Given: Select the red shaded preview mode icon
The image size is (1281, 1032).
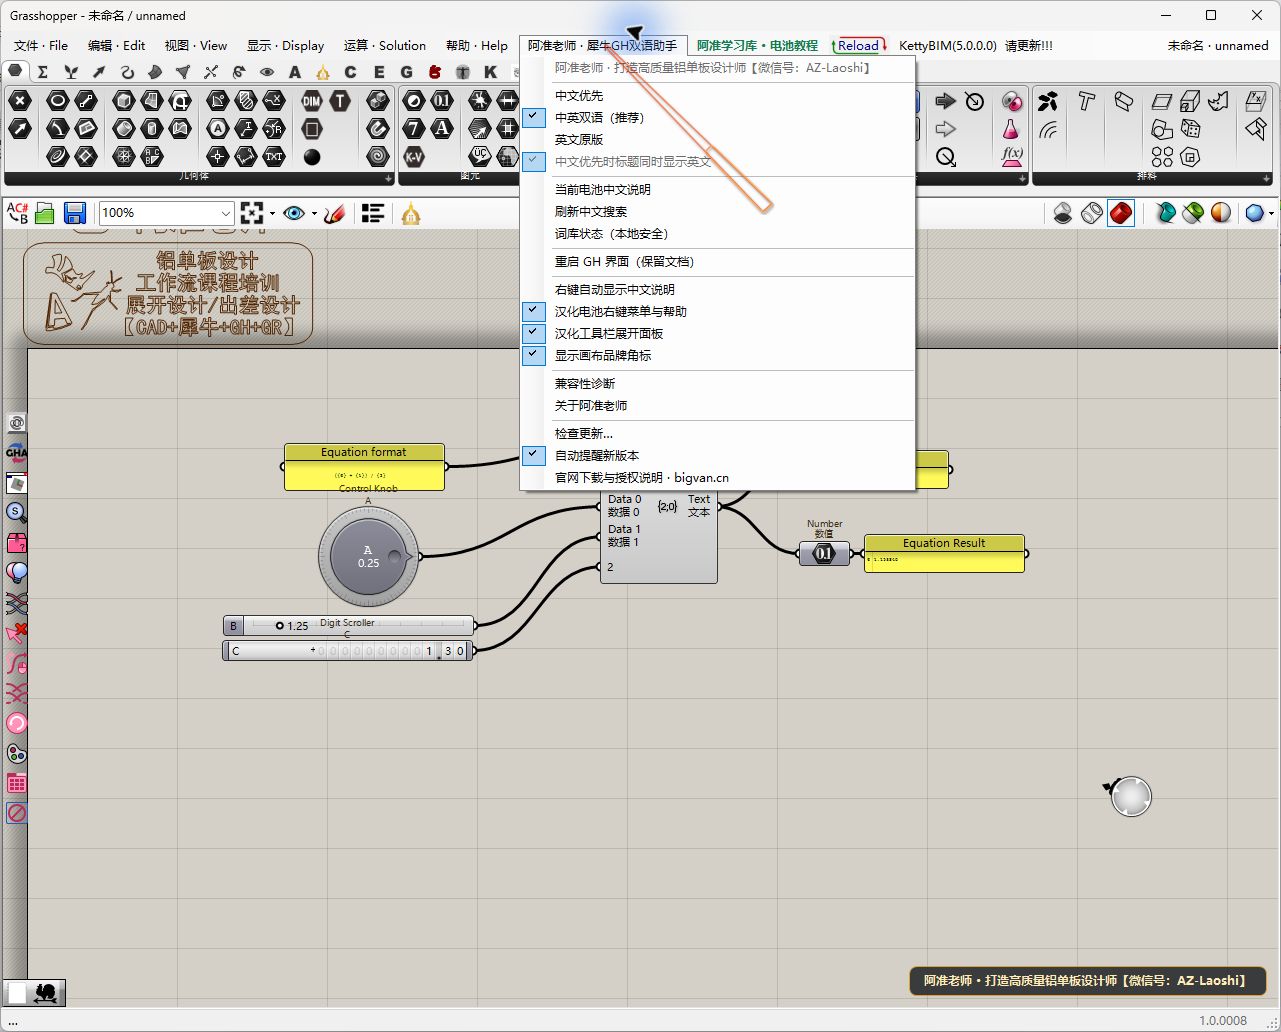Looking at the screenshot, I should pyautogui.click(x=1121, y=212).
